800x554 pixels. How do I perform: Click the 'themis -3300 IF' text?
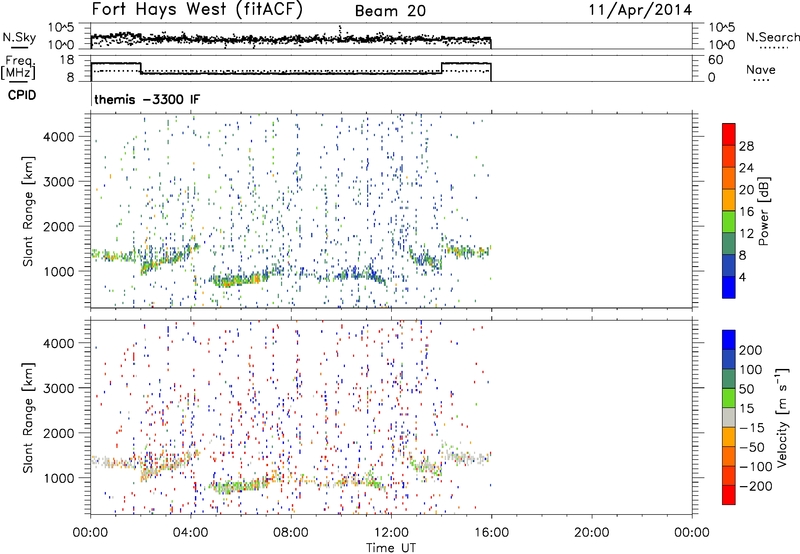[x=147, y=99]
